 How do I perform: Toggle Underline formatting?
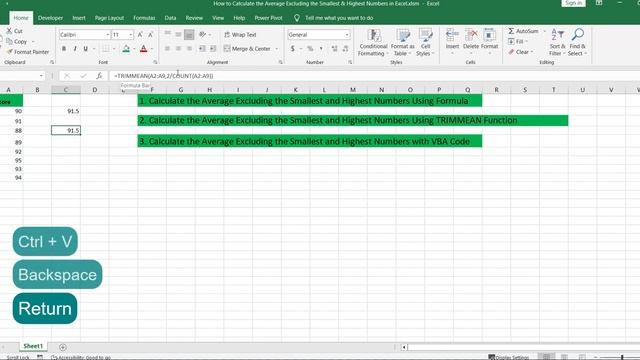click(x=86, y=49)
